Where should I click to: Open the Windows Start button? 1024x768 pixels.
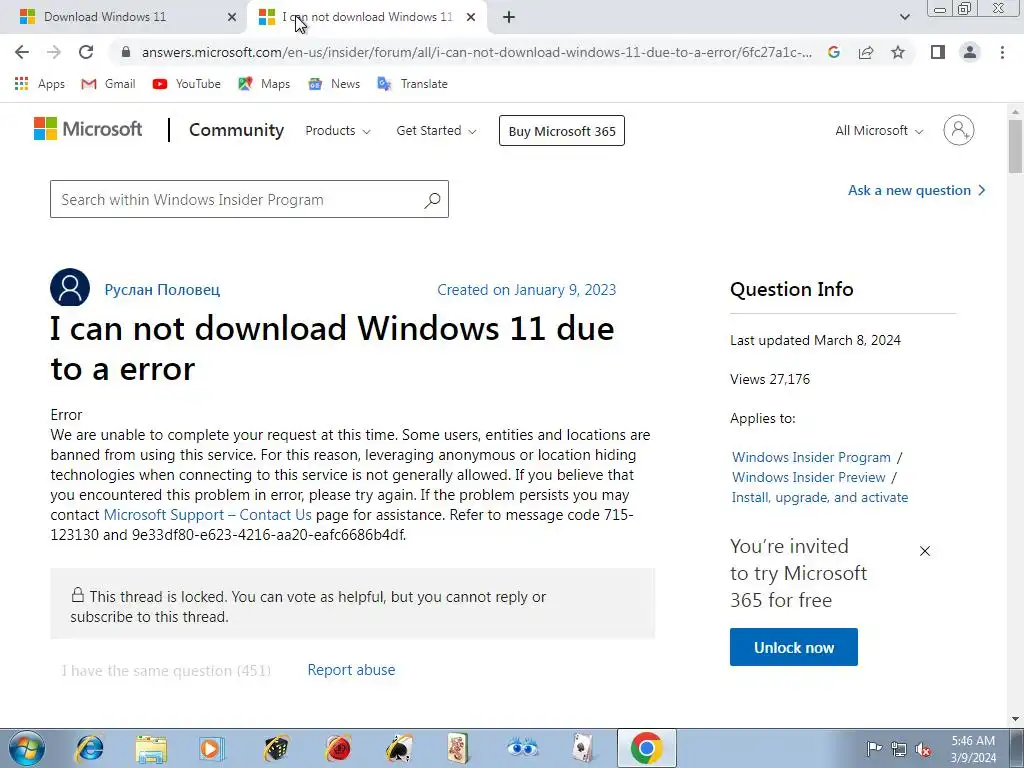26,748
